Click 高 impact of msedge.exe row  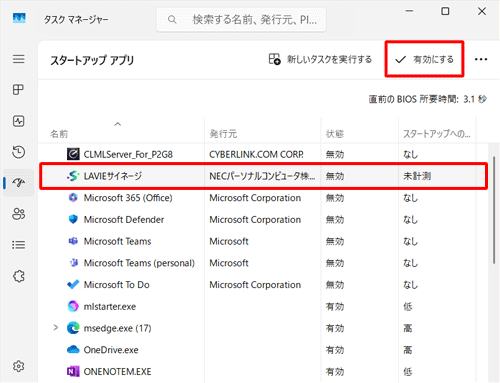pyautogui.click(x=408, y=328)
